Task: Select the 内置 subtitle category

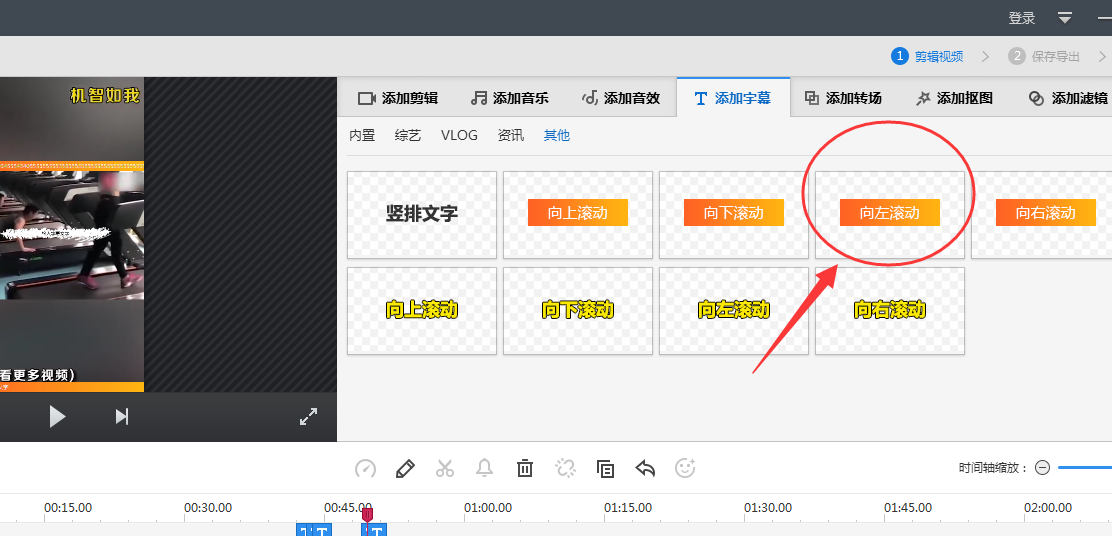Action: pyautogui.click(x=362, y=135)
